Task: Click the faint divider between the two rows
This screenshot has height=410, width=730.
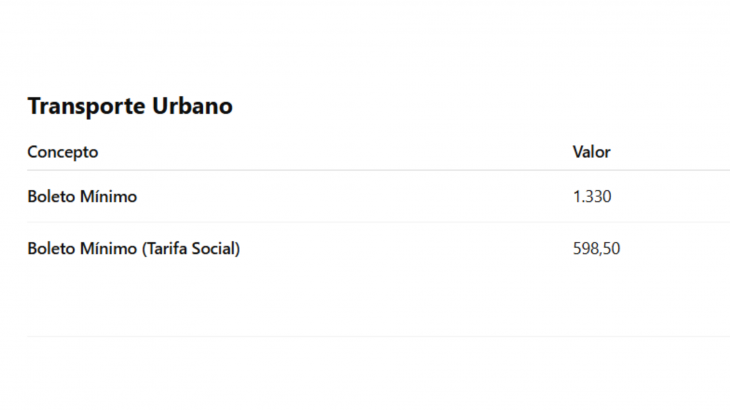Action: (x=379, y=222)
